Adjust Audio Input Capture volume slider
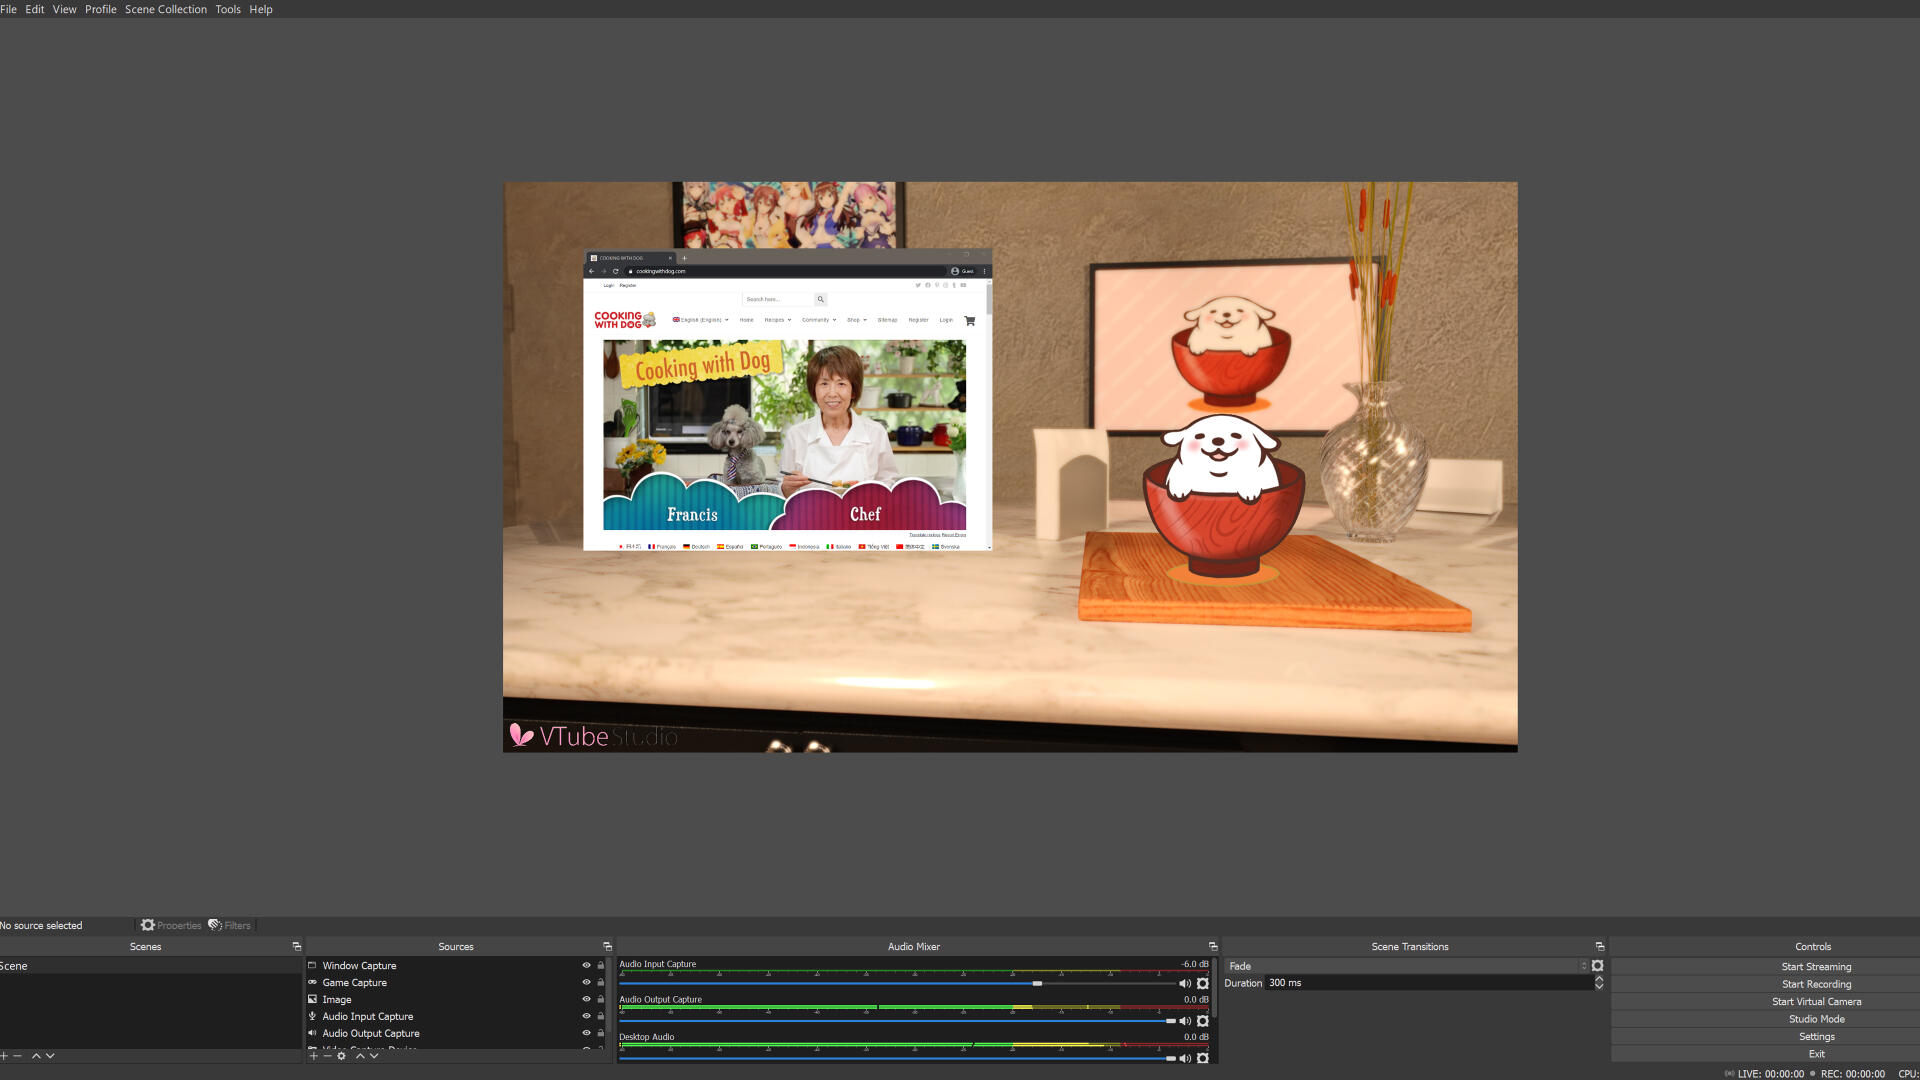Viewport: 1920px width, 1080px height. coord(1037,984)
